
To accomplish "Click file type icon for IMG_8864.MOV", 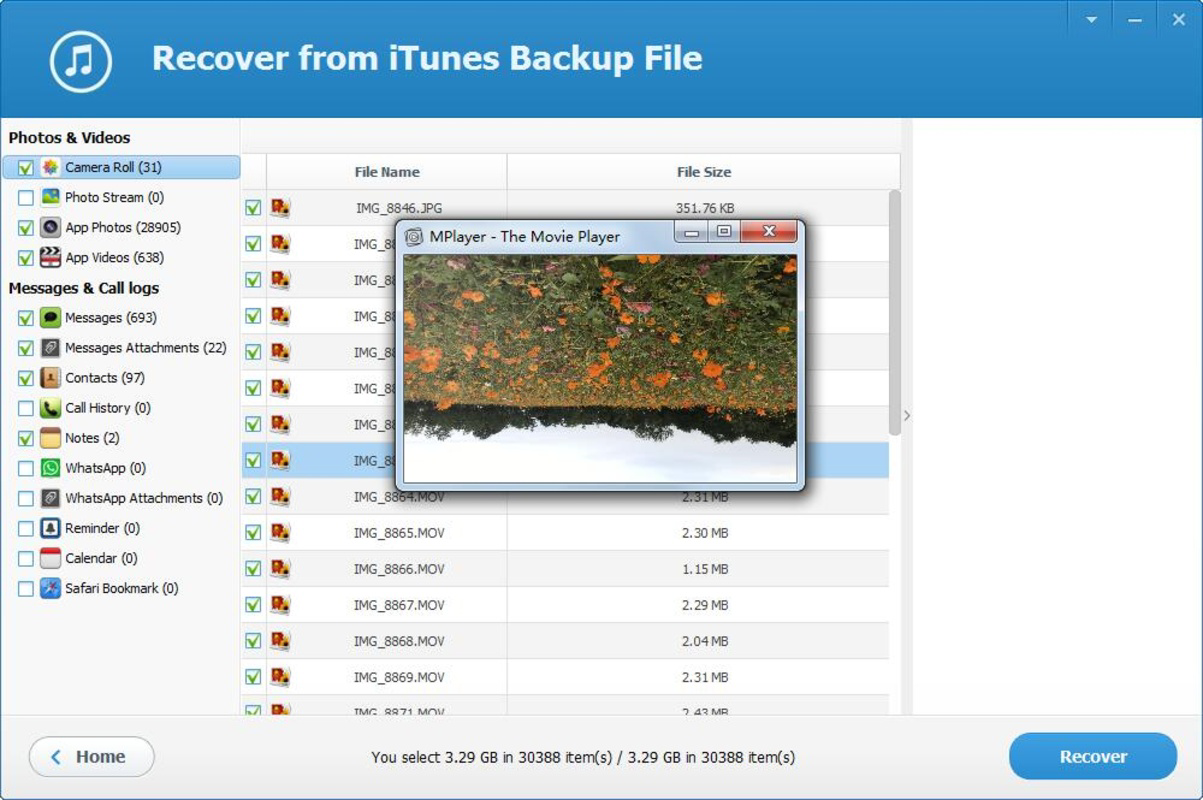I will (x=280, y=496).
